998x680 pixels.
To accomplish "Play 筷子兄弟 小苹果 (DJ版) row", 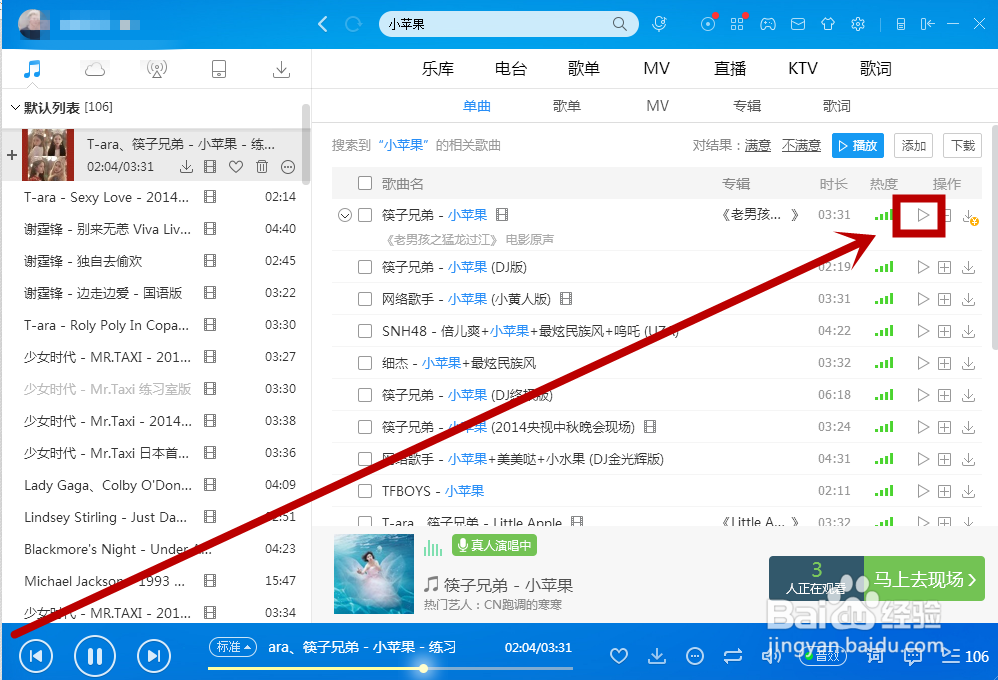I will coord(923,267).
